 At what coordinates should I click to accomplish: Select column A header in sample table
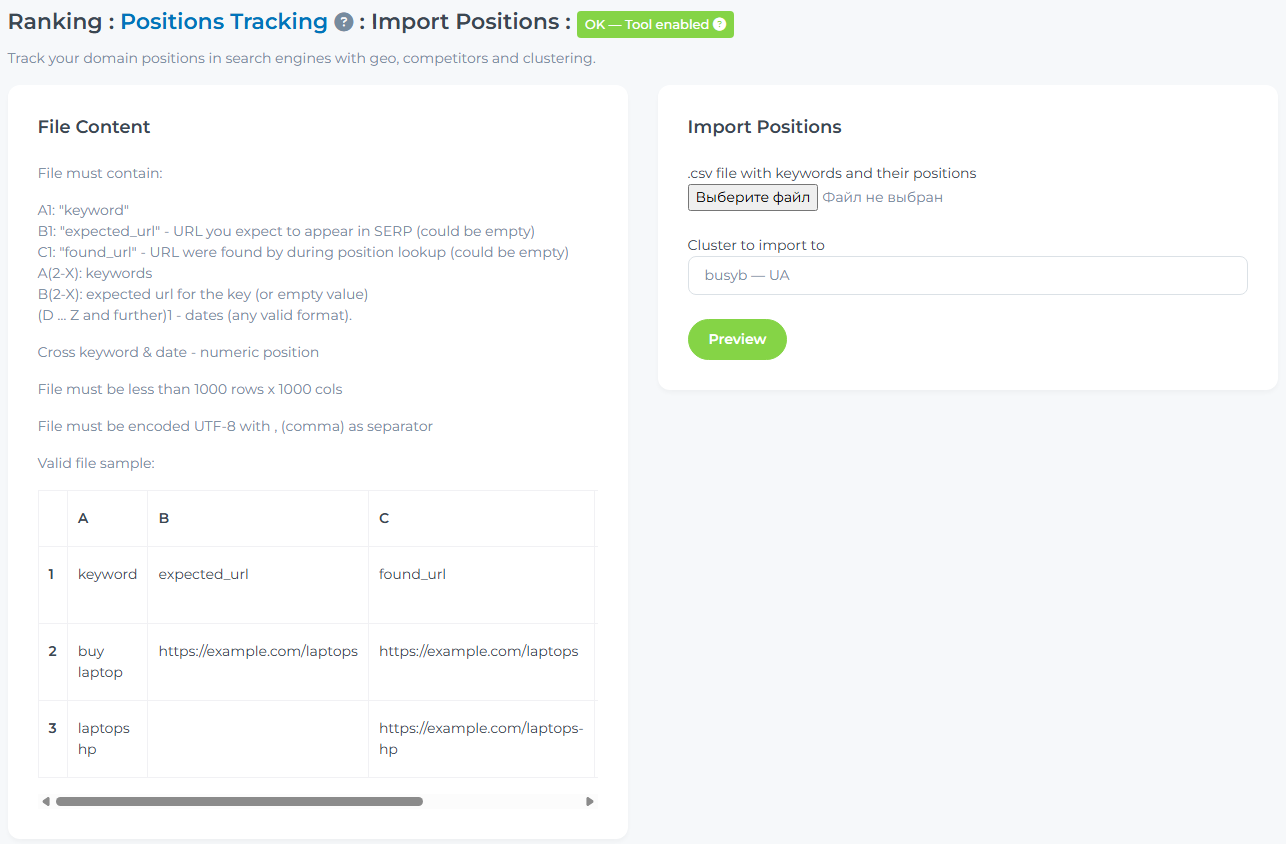[84, 518]
